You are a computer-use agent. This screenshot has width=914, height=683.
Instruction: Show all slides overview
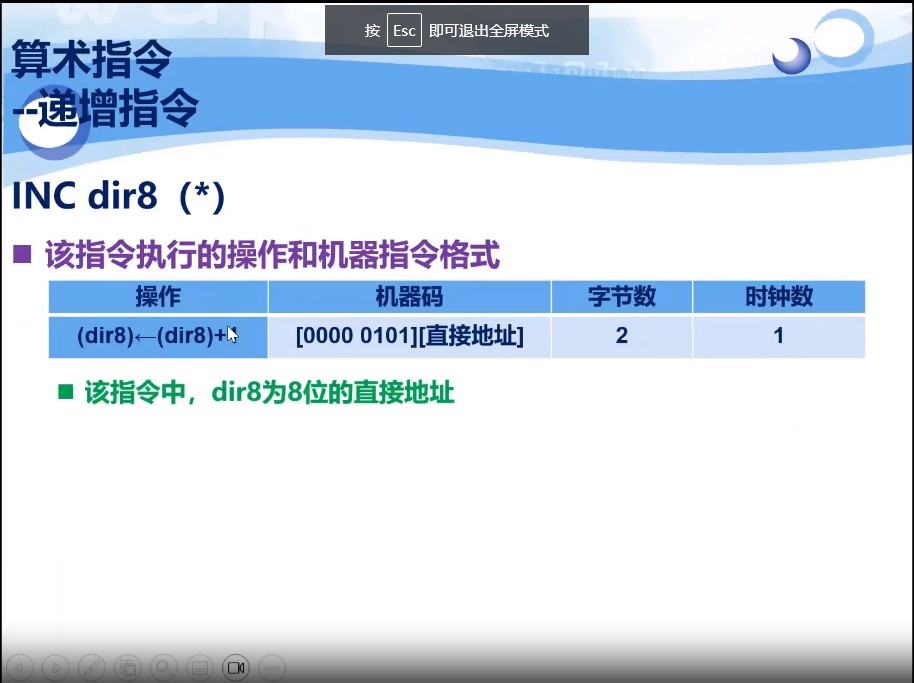[128, 667]
